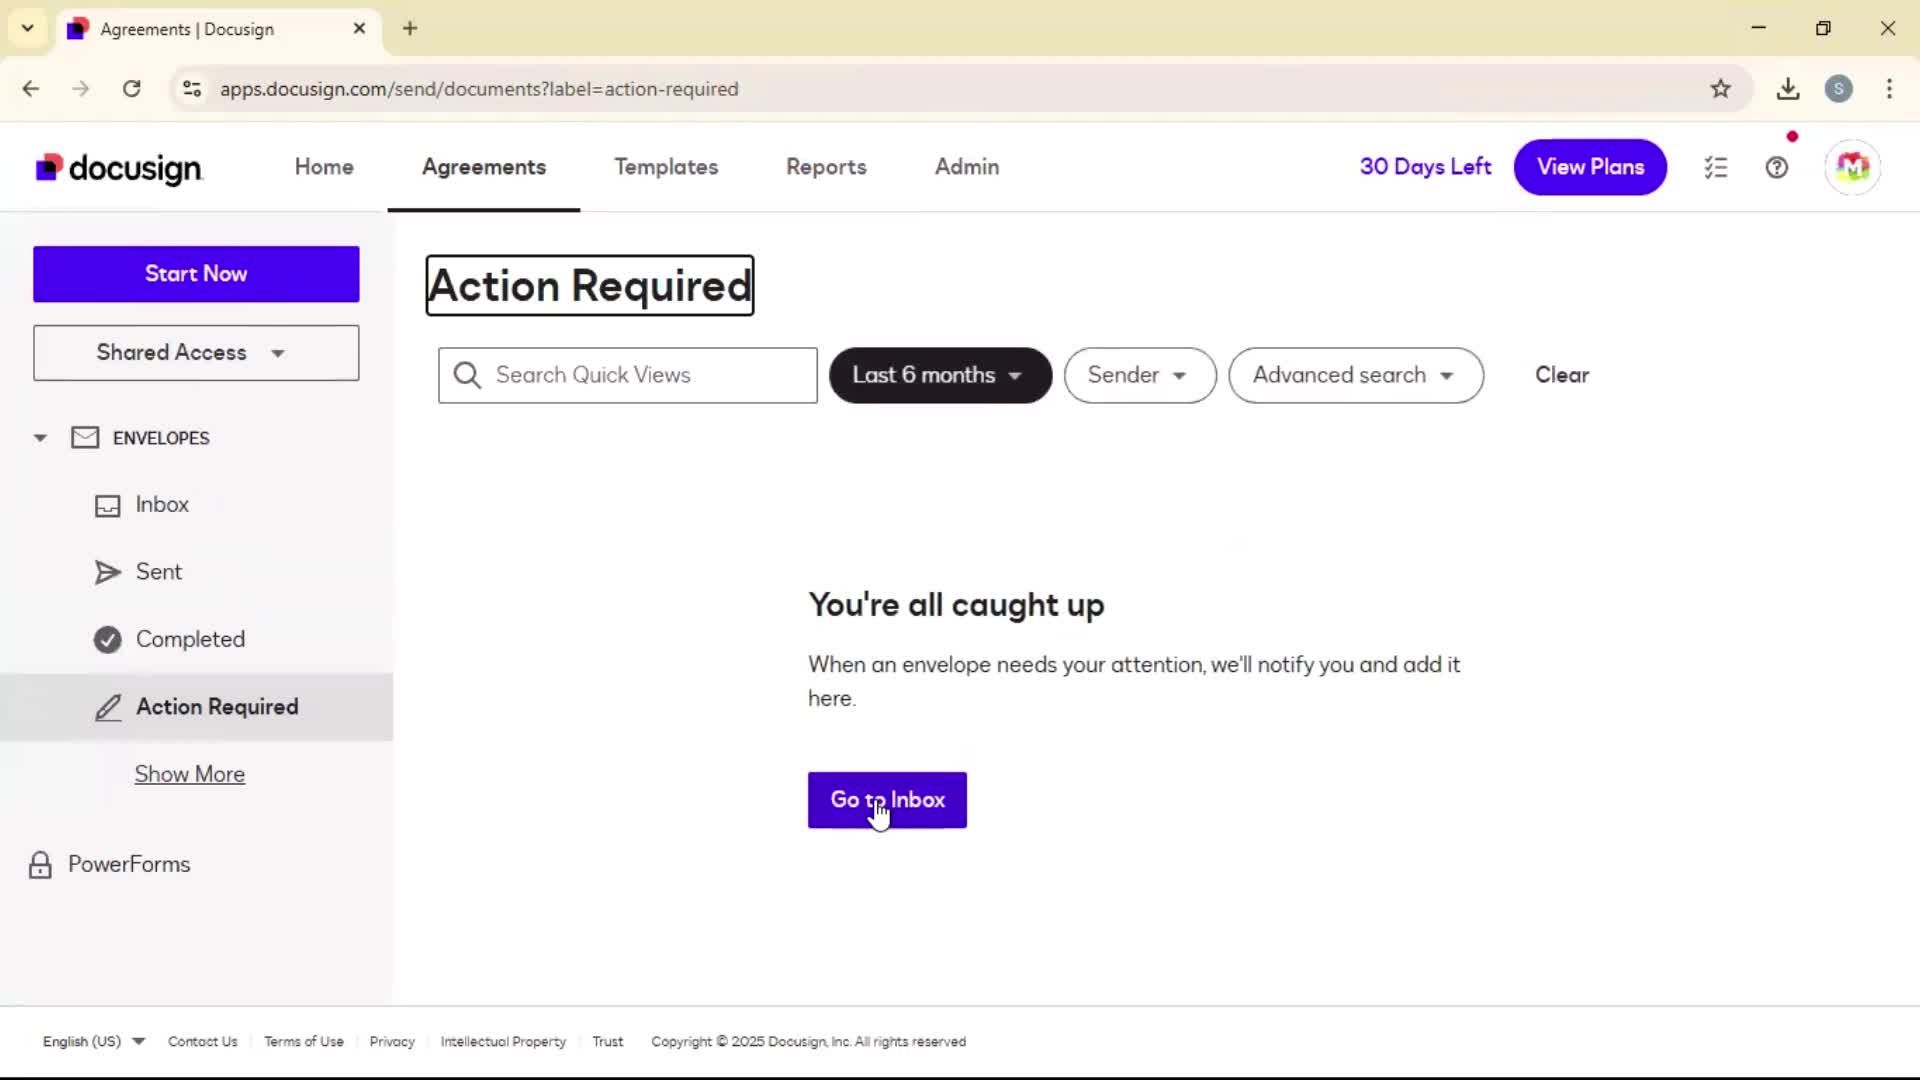Click the 30 Days Left link
Screen dimensions: 1920x1080
[1425, 167]
